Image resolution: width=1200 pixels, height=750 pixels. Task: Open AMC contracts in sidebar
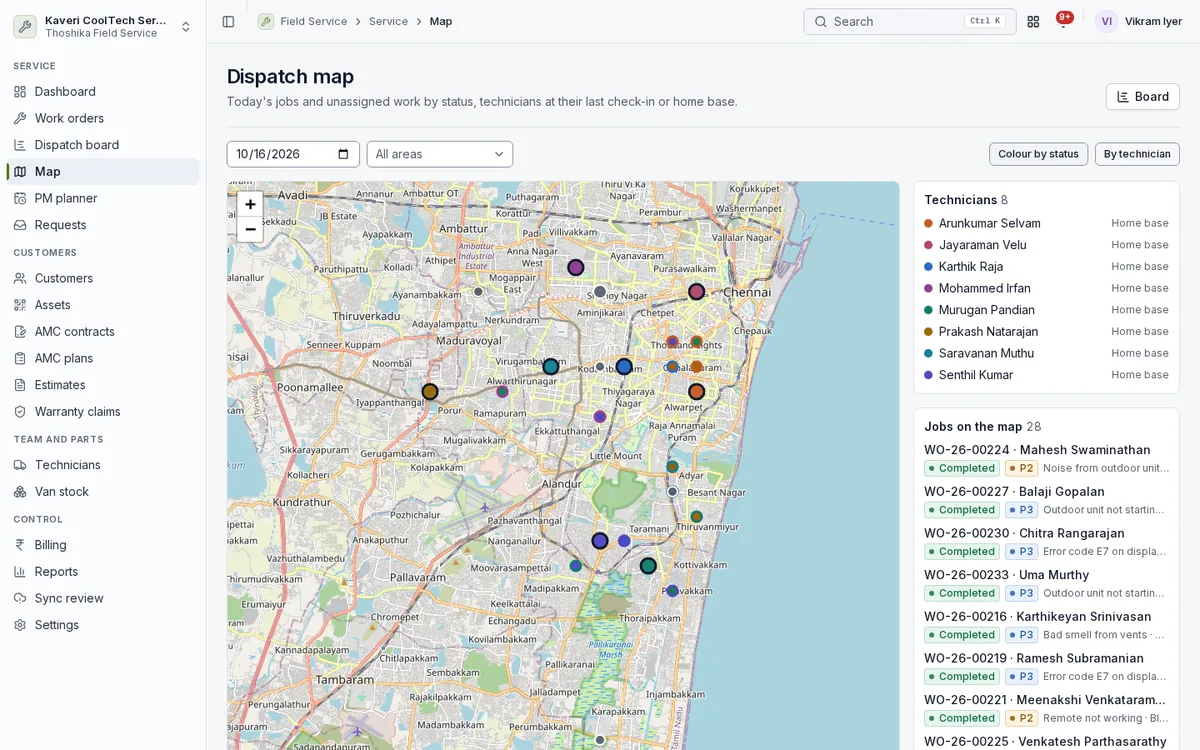click(103, 331)
